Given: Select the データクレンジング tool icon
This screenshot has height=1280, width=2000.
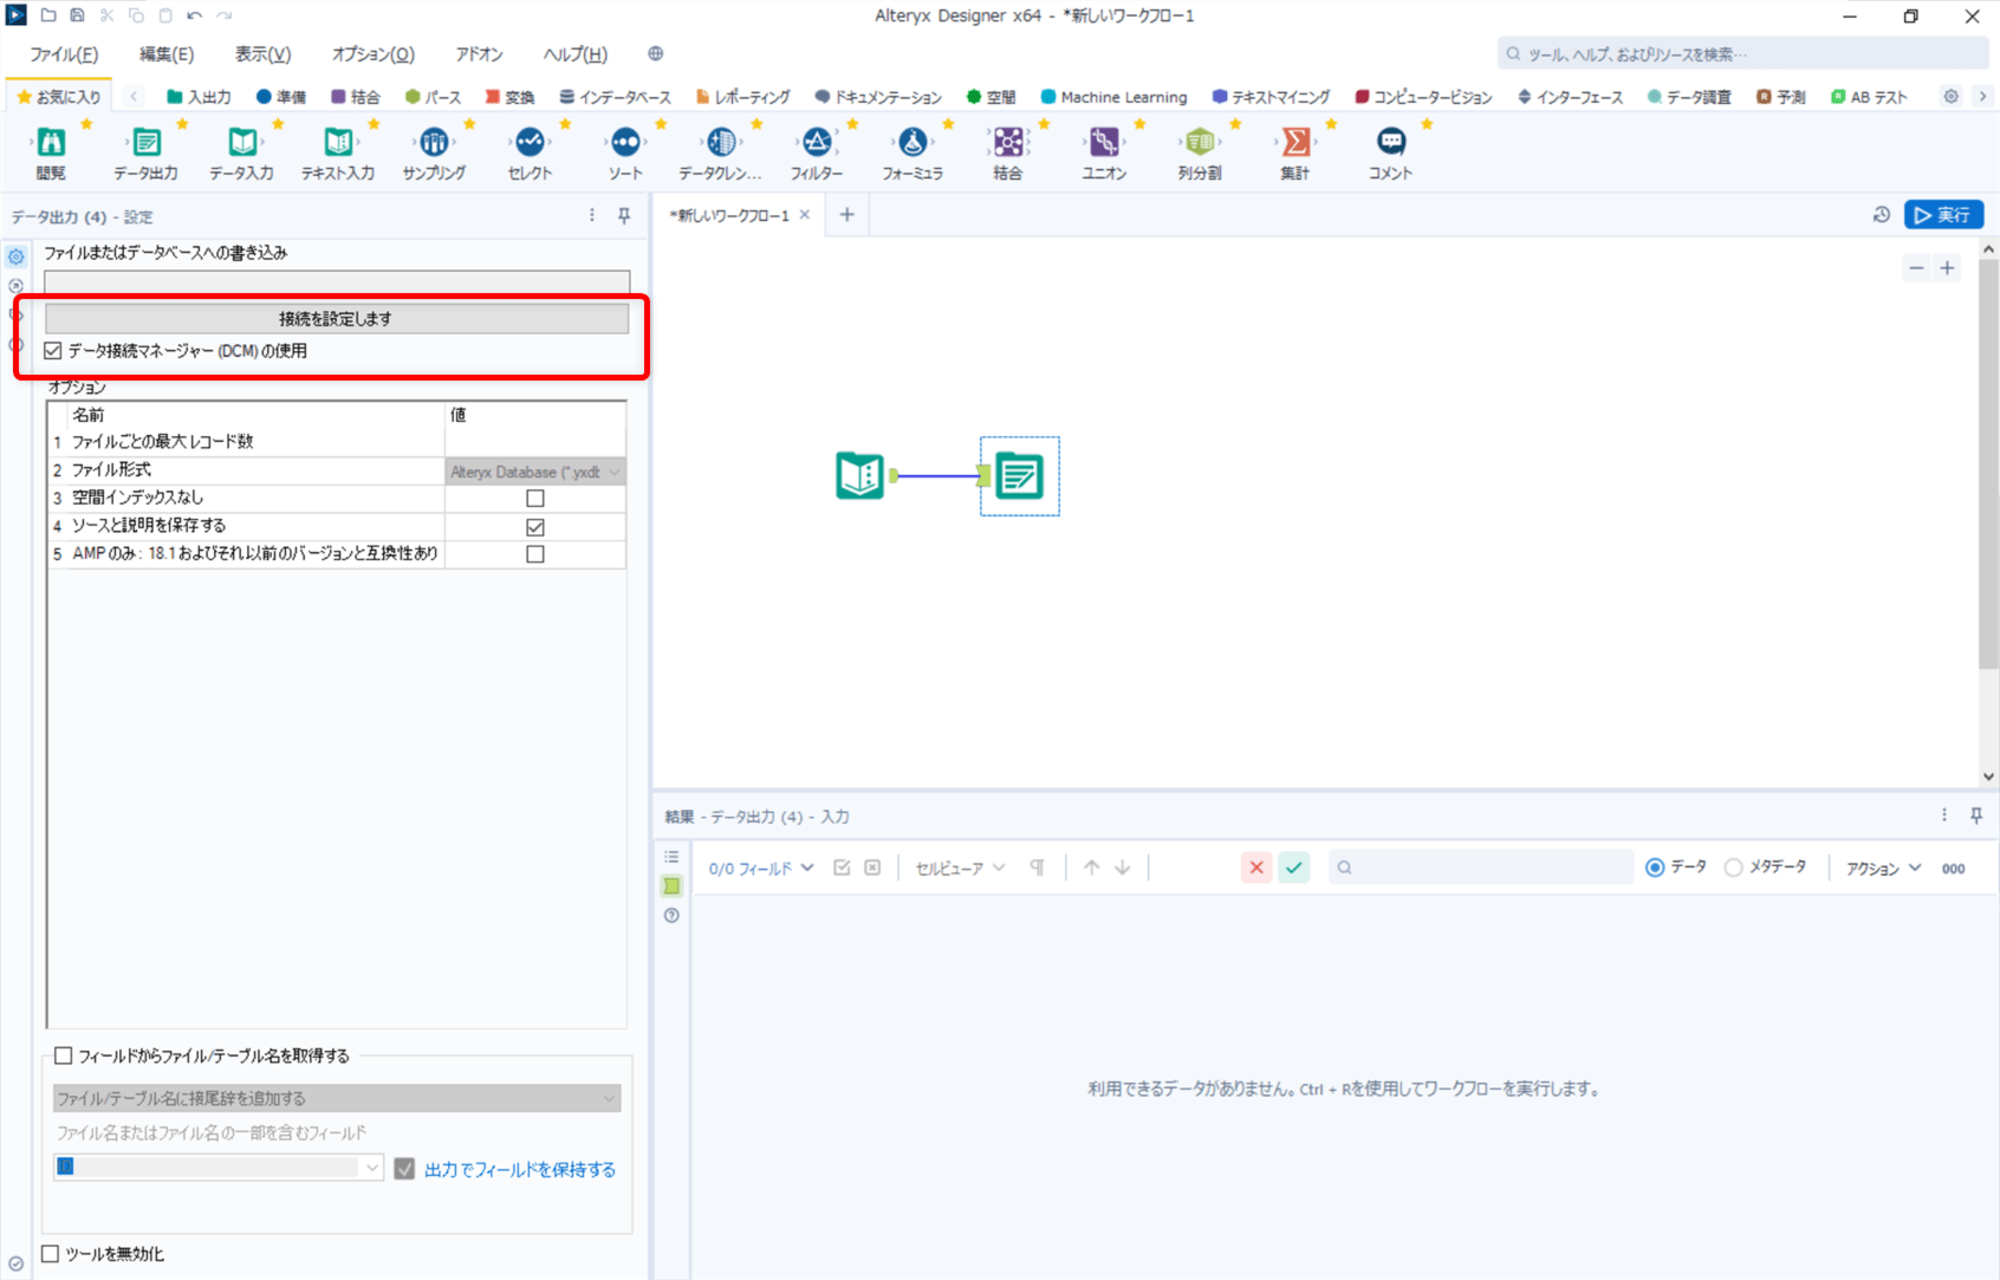Looking at the screenshot, I should [x=721, y=142].
